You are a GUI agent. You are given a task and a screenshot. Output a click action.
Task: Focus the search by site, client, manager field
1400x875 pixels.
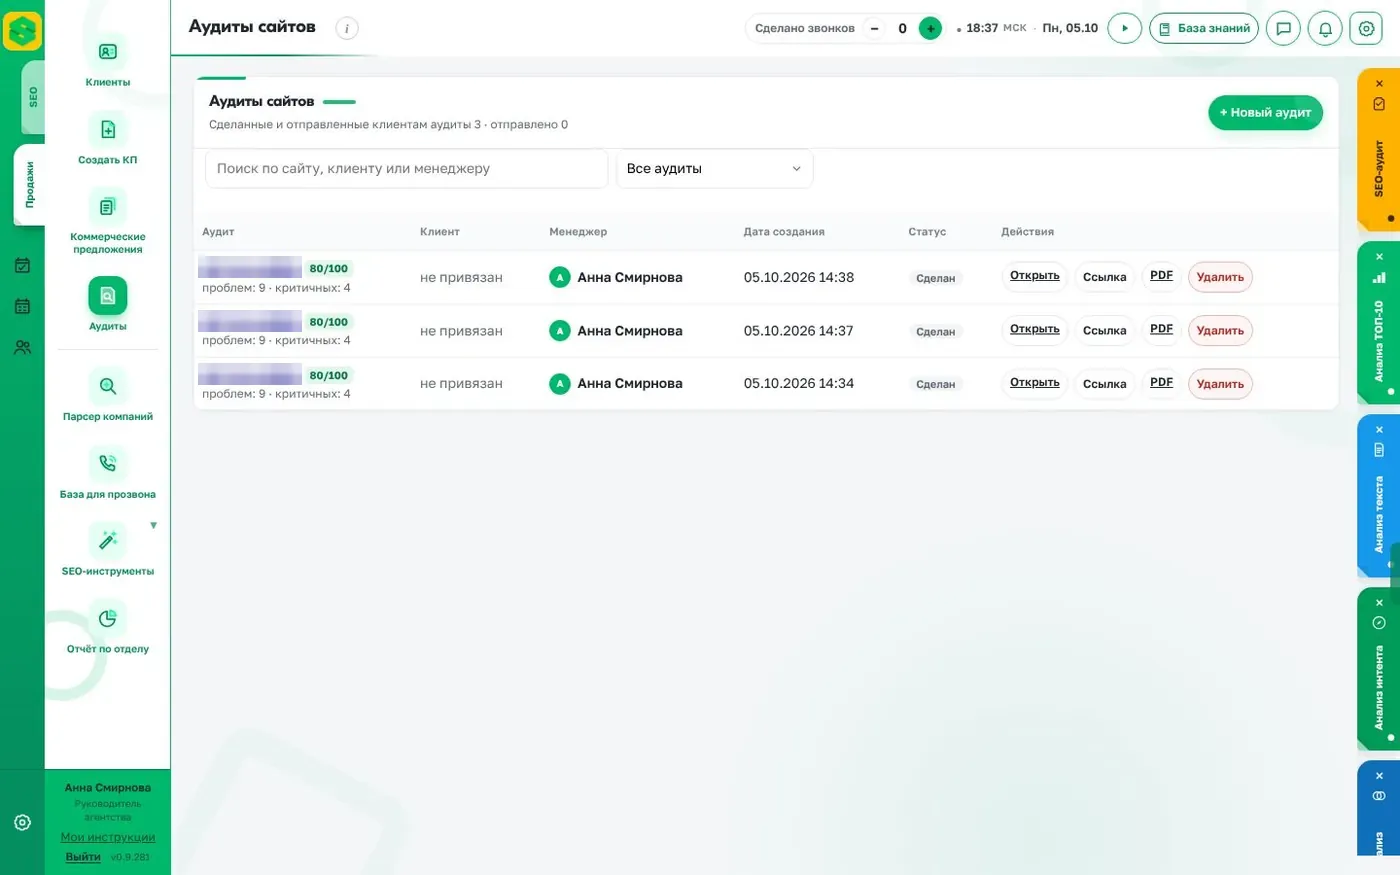(x=406, y=169)
